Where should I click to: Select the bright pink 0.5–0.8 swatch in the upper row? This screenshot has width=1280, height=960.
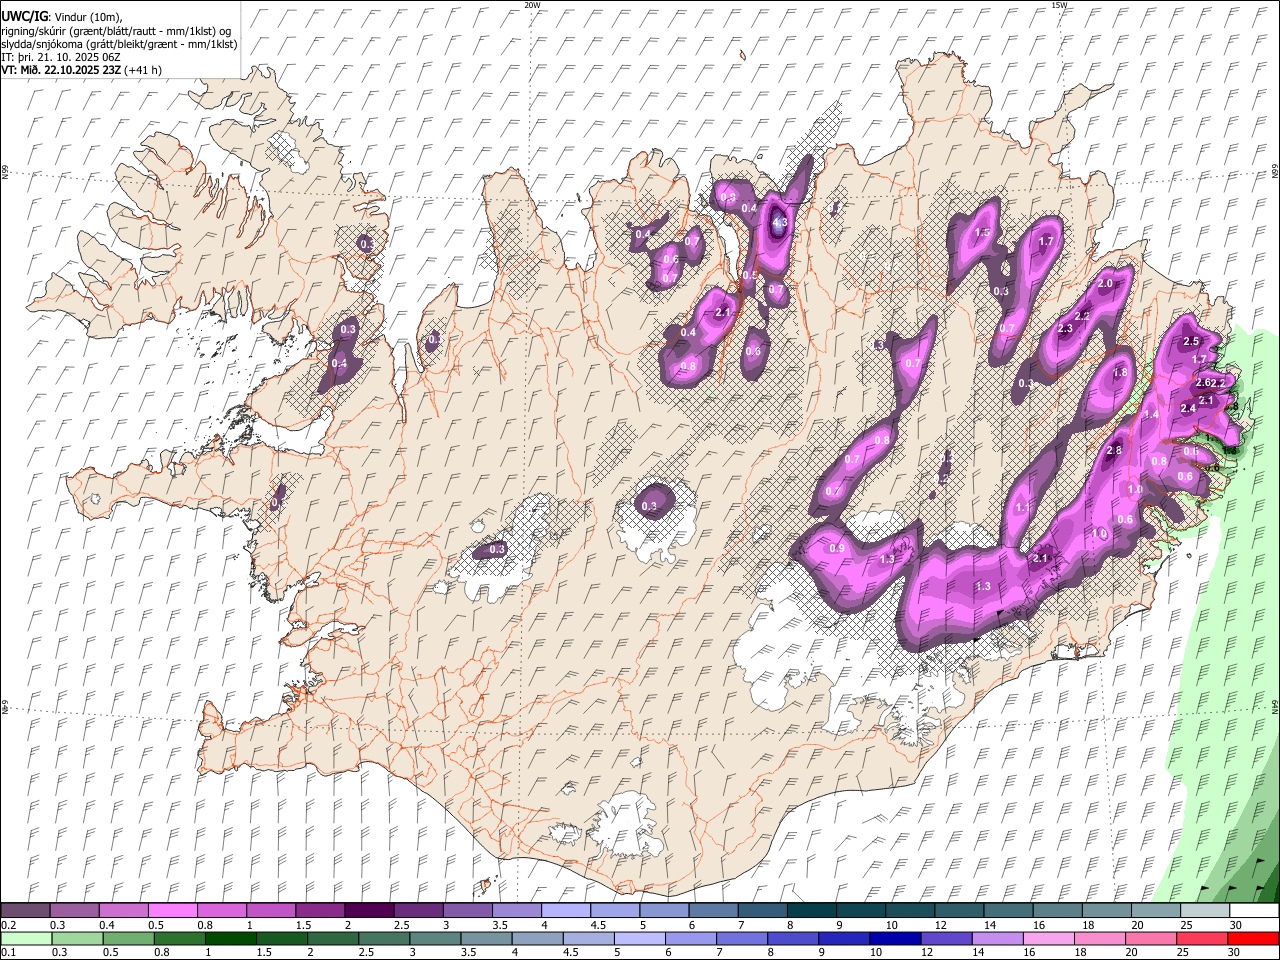click(x=173, y=911)
